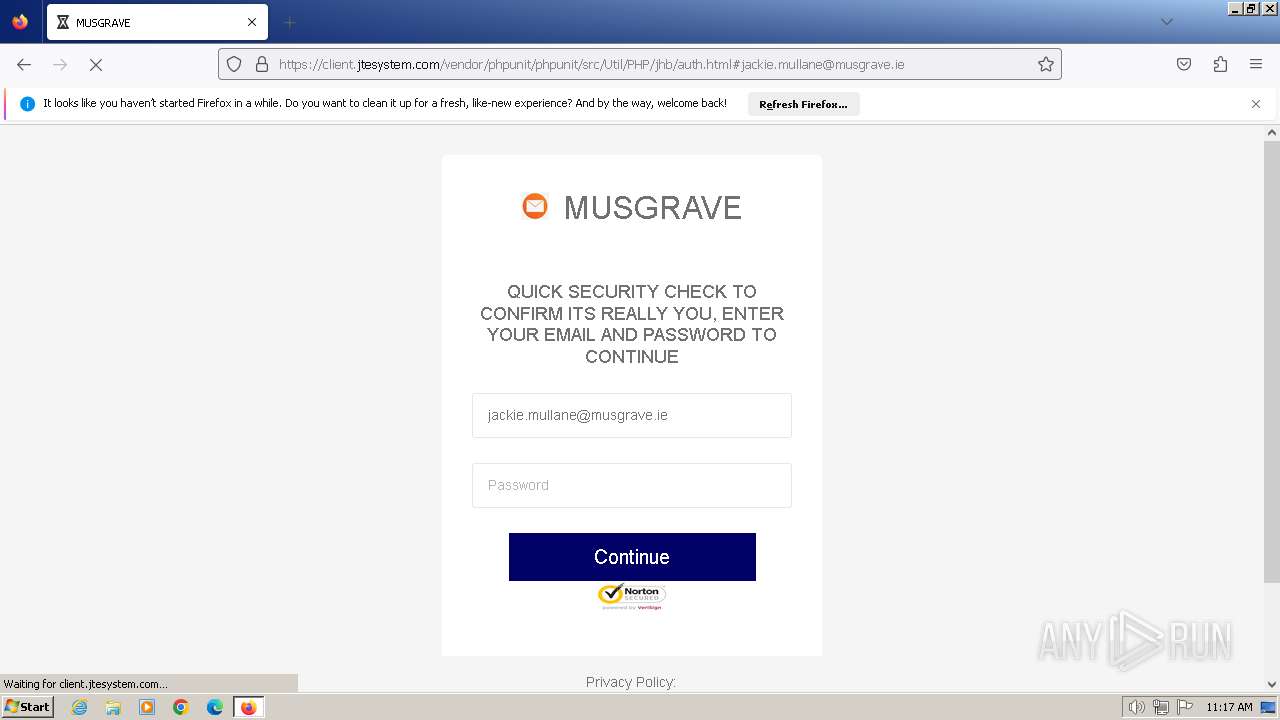Click the Firefox logo icon in the tab bar

pyautogui.click(x=20, y=22)
